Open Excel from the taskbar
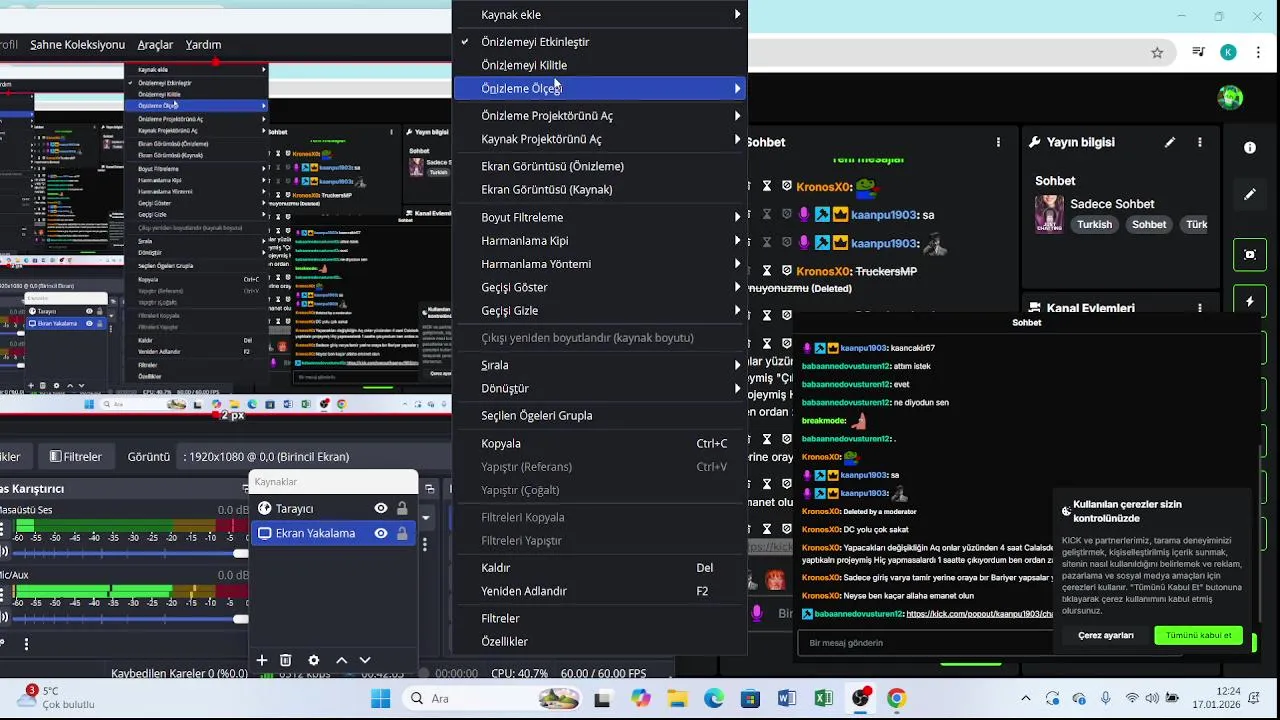 coord(823,698)
